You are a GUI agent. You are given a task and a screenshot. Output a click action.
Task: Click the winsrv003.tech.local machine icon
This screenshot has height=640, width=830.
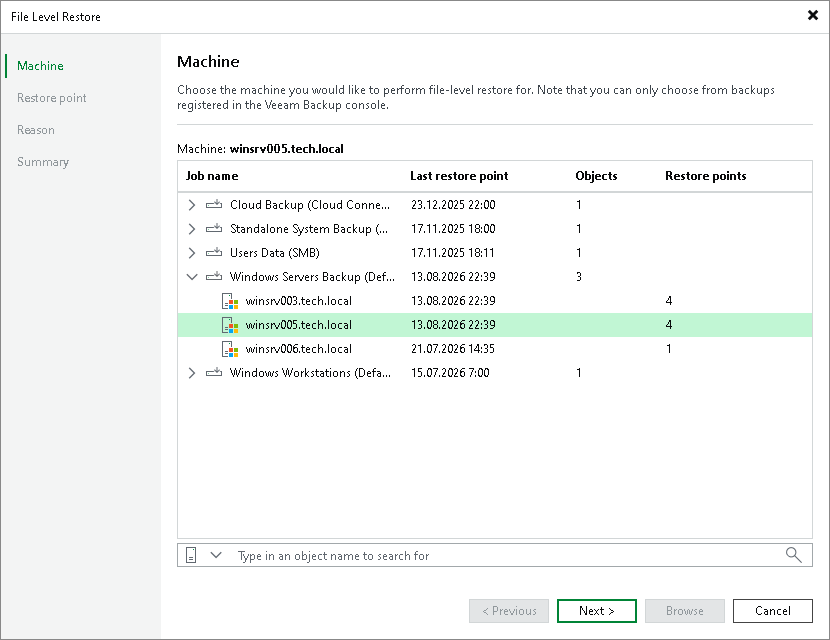point(230,301)
